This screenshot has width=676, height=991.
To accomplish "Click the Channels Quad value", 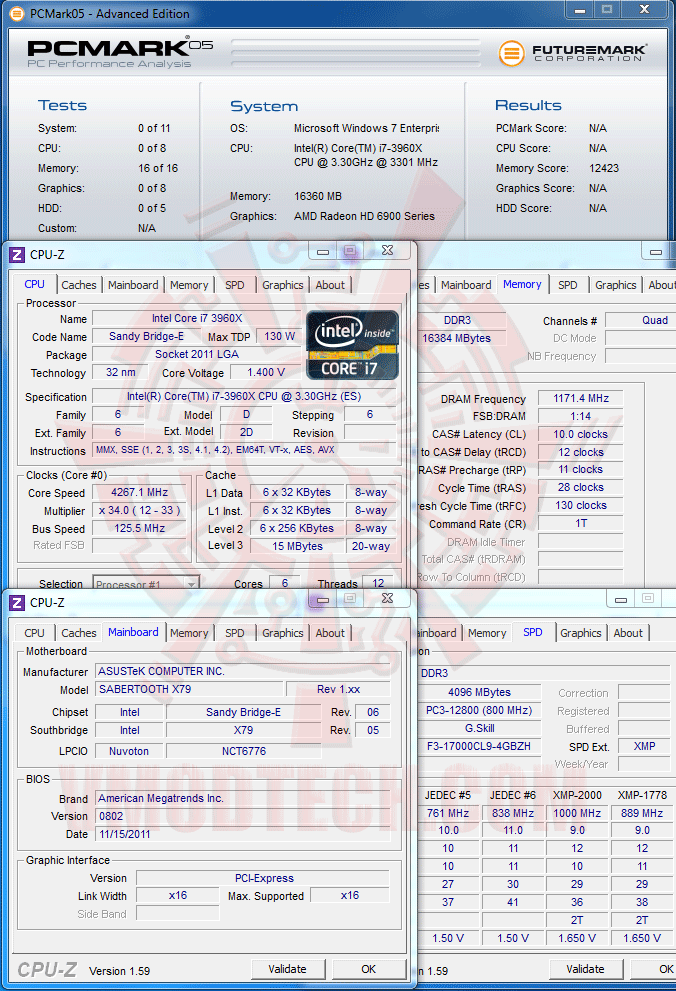I will coord(641,320).
